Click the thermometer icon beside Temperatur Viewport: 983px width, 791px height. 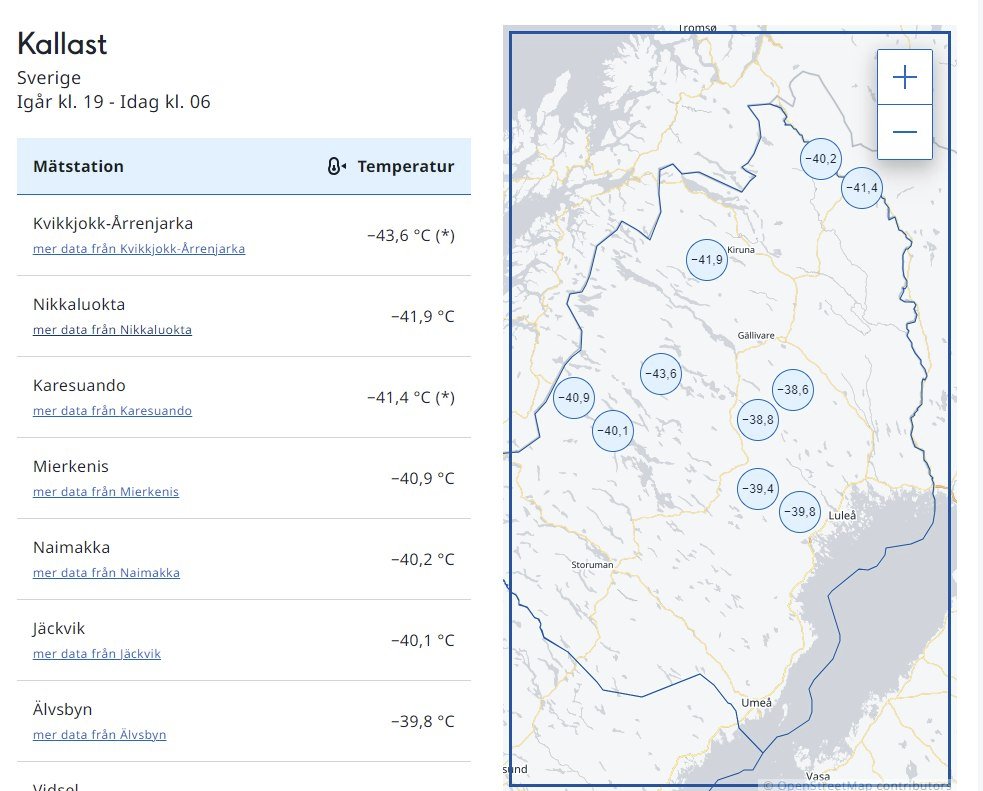click(337, 167)
